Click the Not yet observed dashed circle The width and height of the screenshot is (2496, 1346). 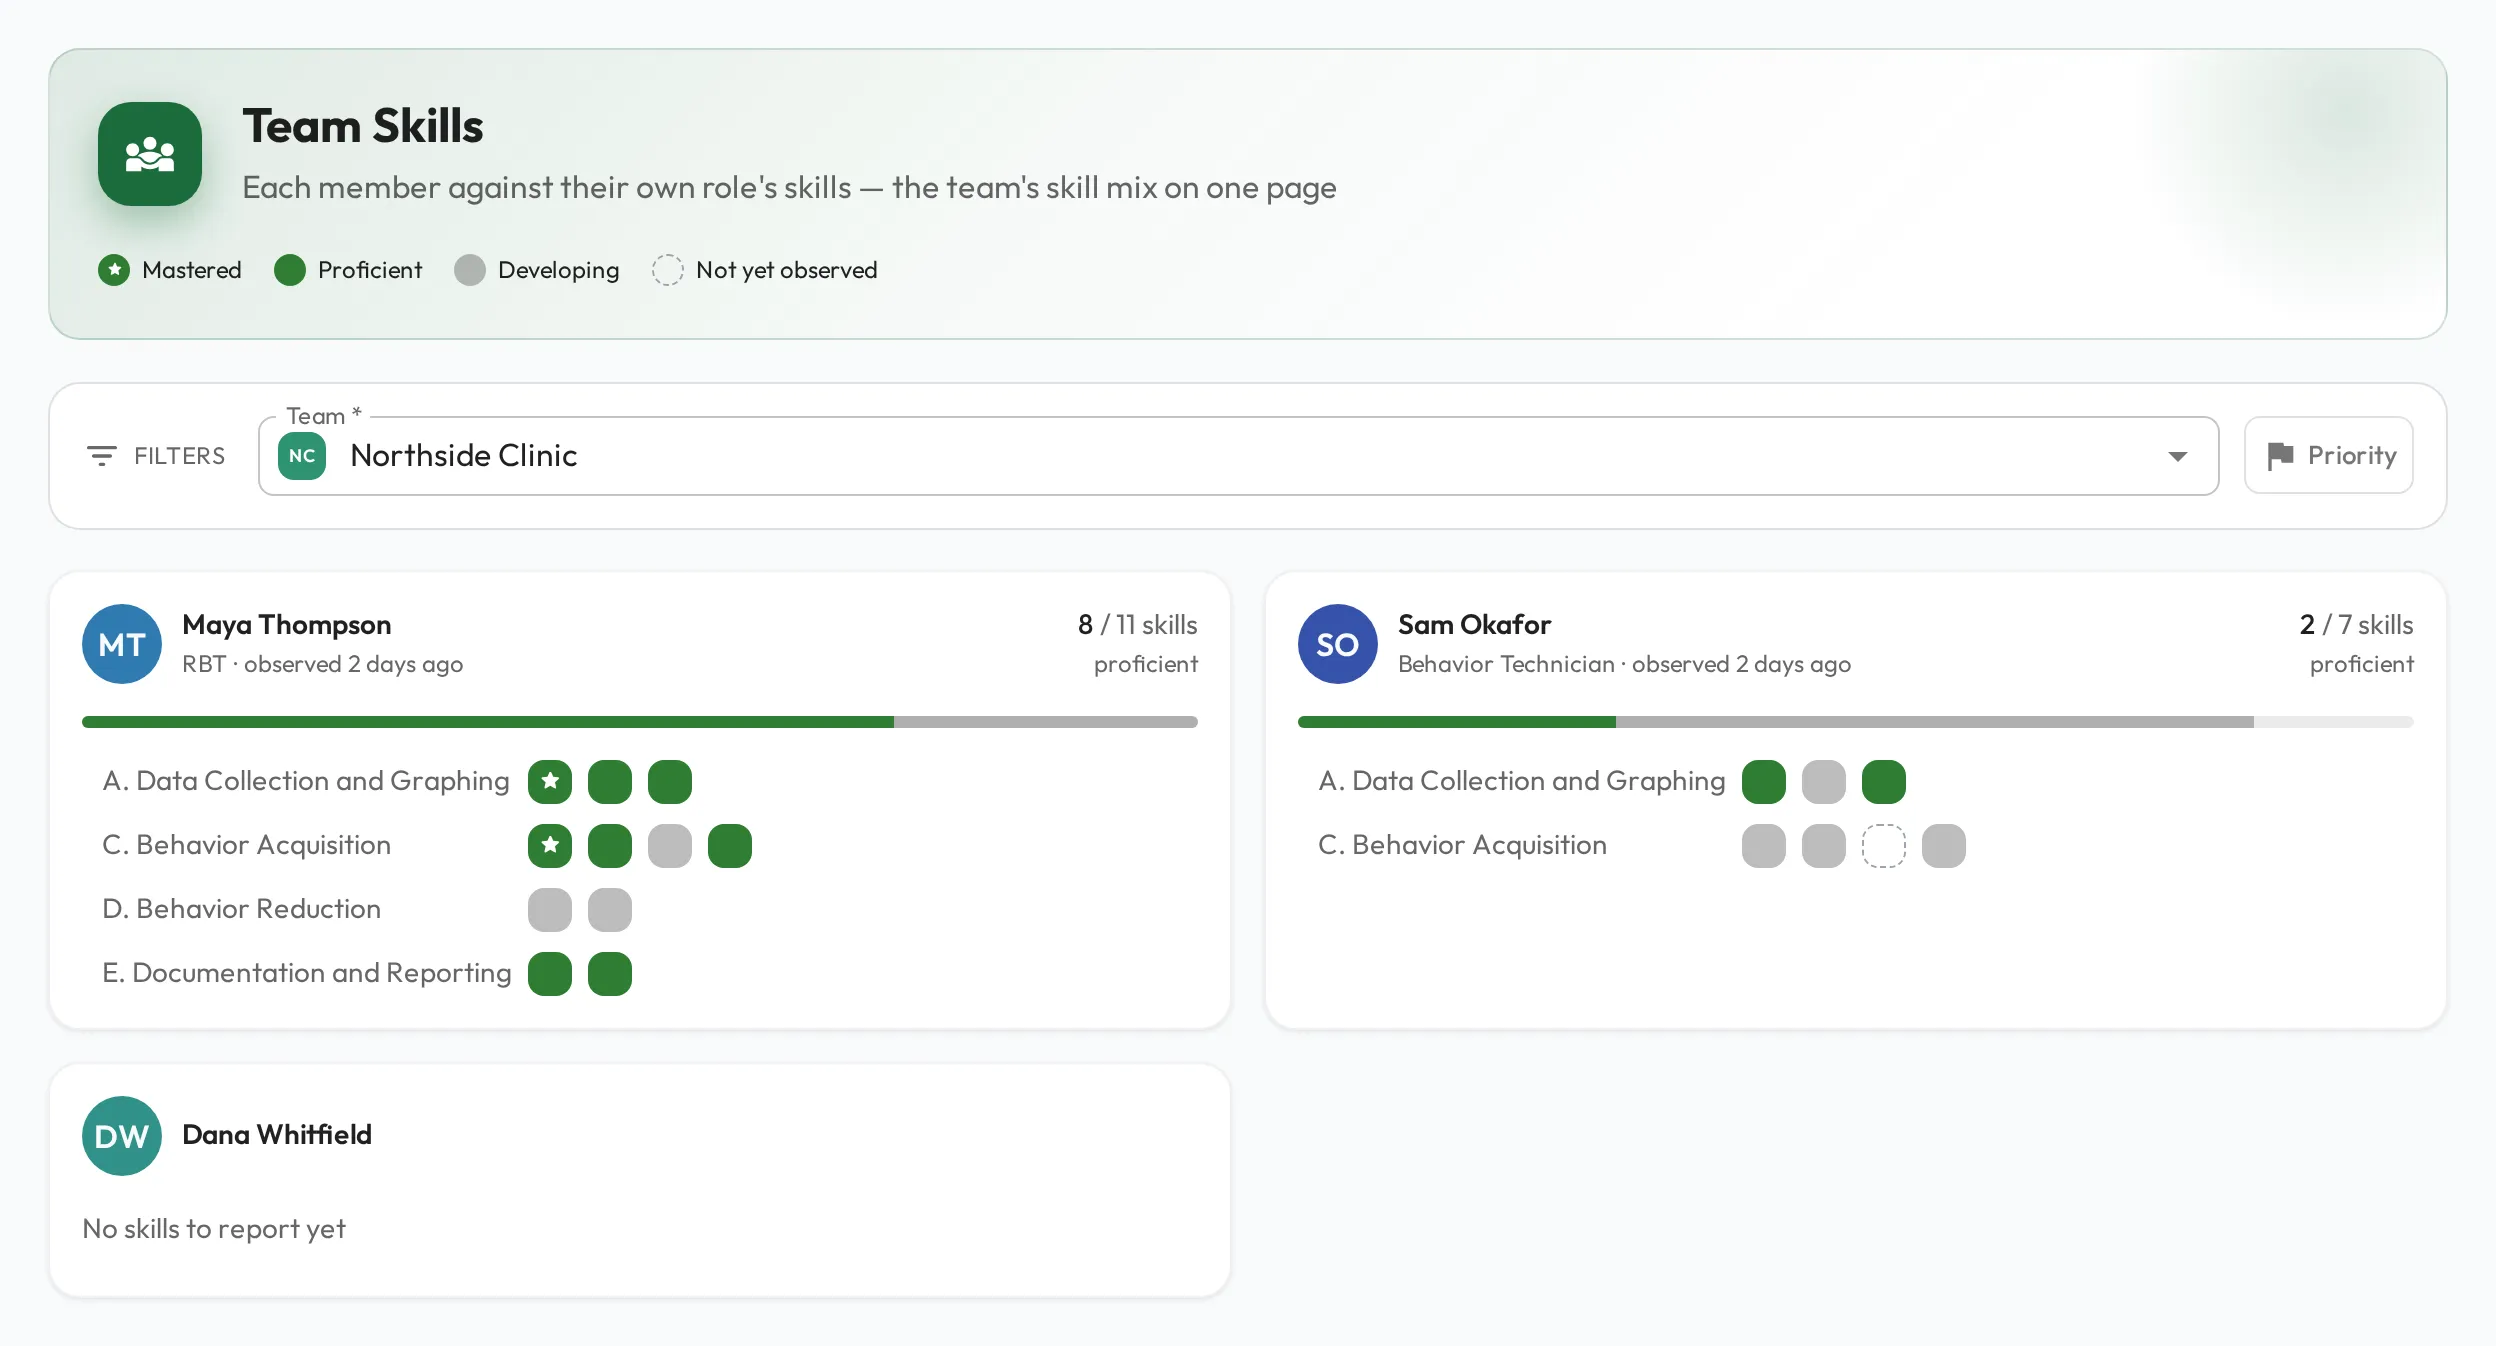(668, 270)
